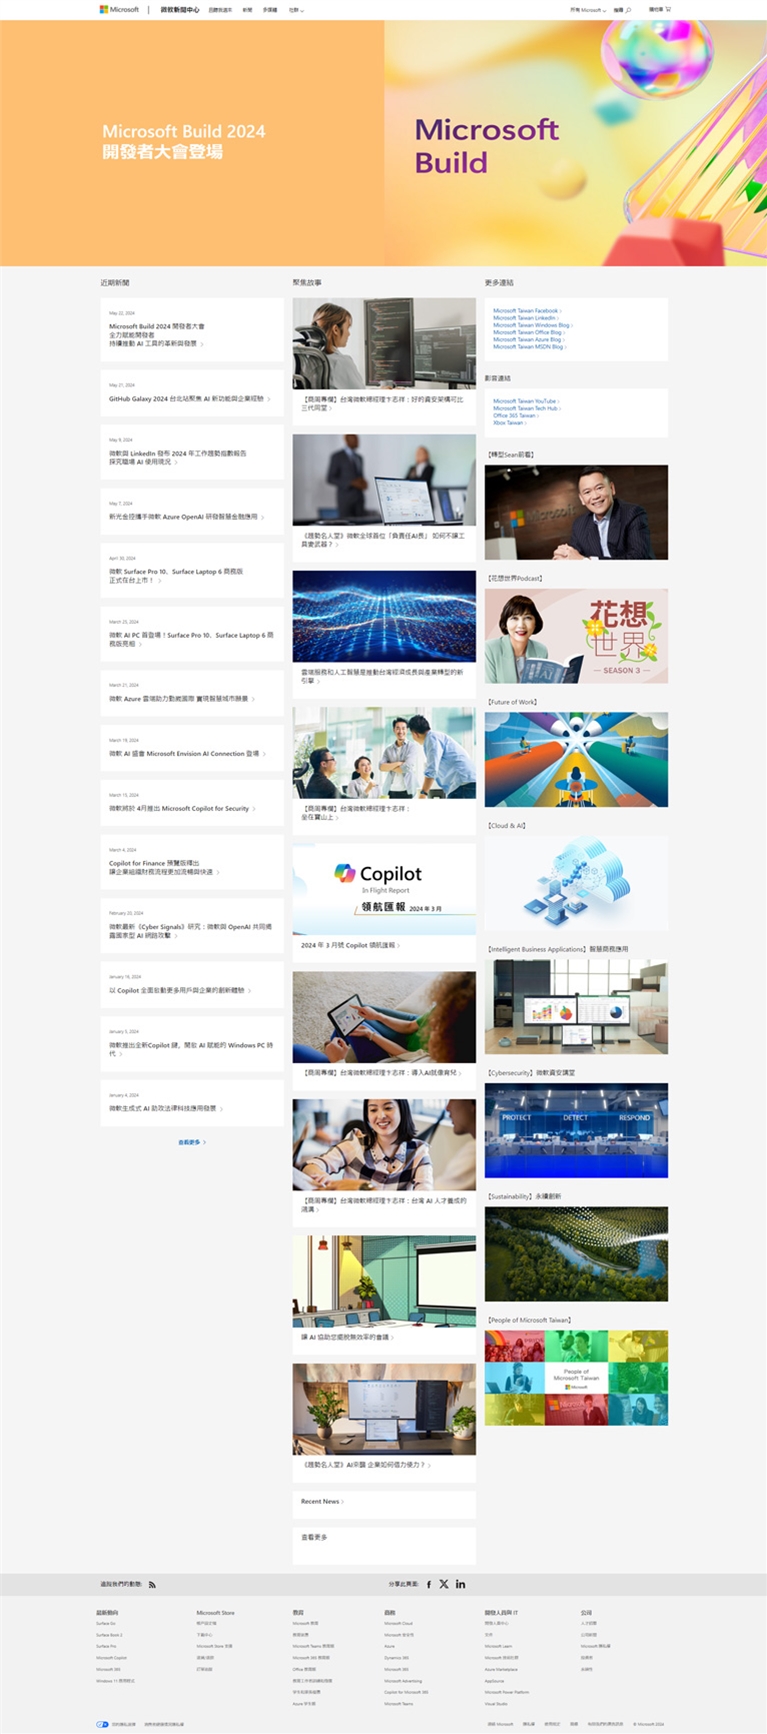
Task: Click the privacy choices toggle icon in footer
Action: 102,1724
